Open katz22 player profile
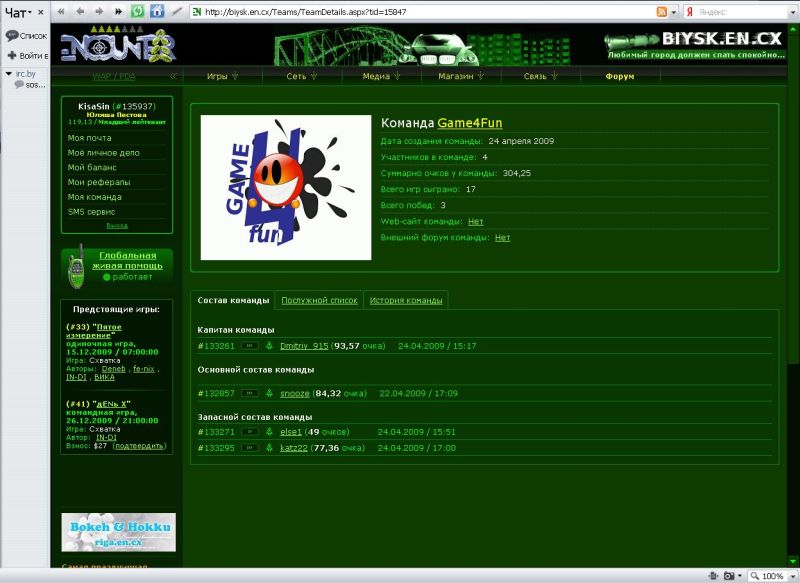Viewport: 800px width, 583px height. tap(294, 448)
